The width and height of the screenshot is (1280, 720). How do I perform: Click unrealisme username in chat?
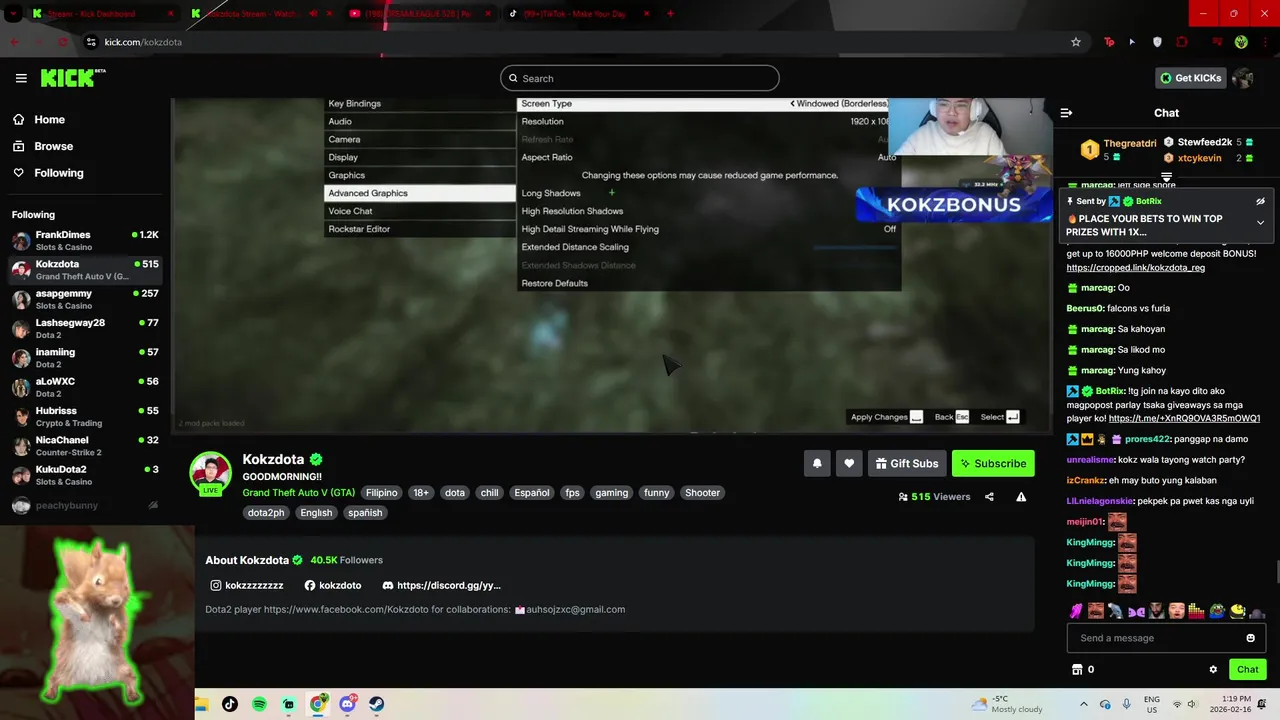pos(1090,460)
